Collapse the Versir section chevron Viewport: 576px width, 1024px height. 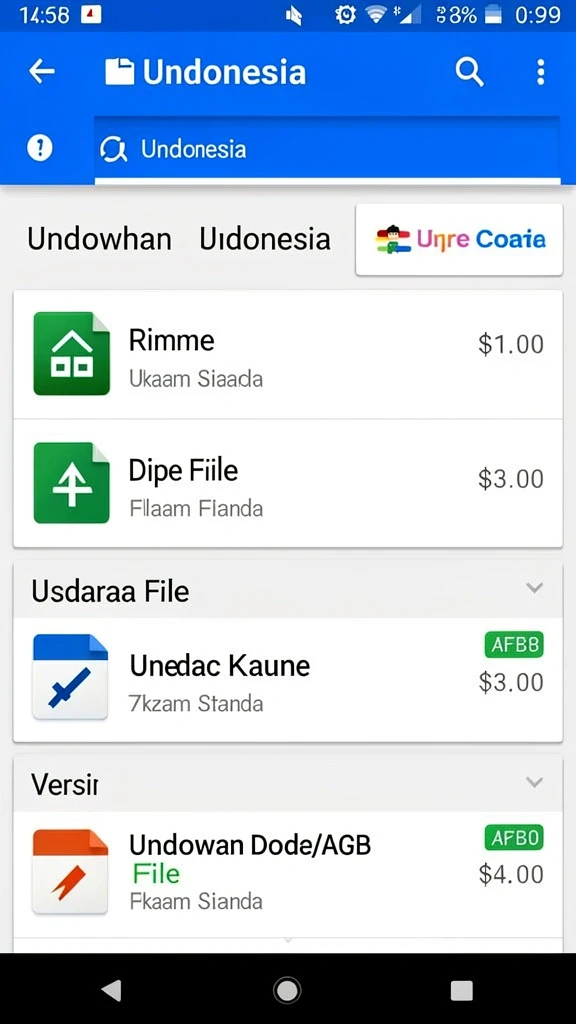(534, 782)
